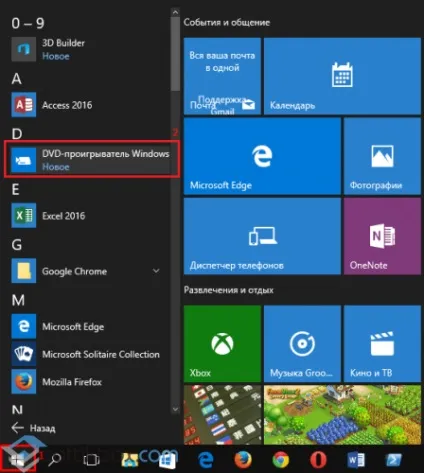Launch Firefox from the taskbar
Image resolution: width=424 pixels, height=473 pixels.
(x=243, y=460)
